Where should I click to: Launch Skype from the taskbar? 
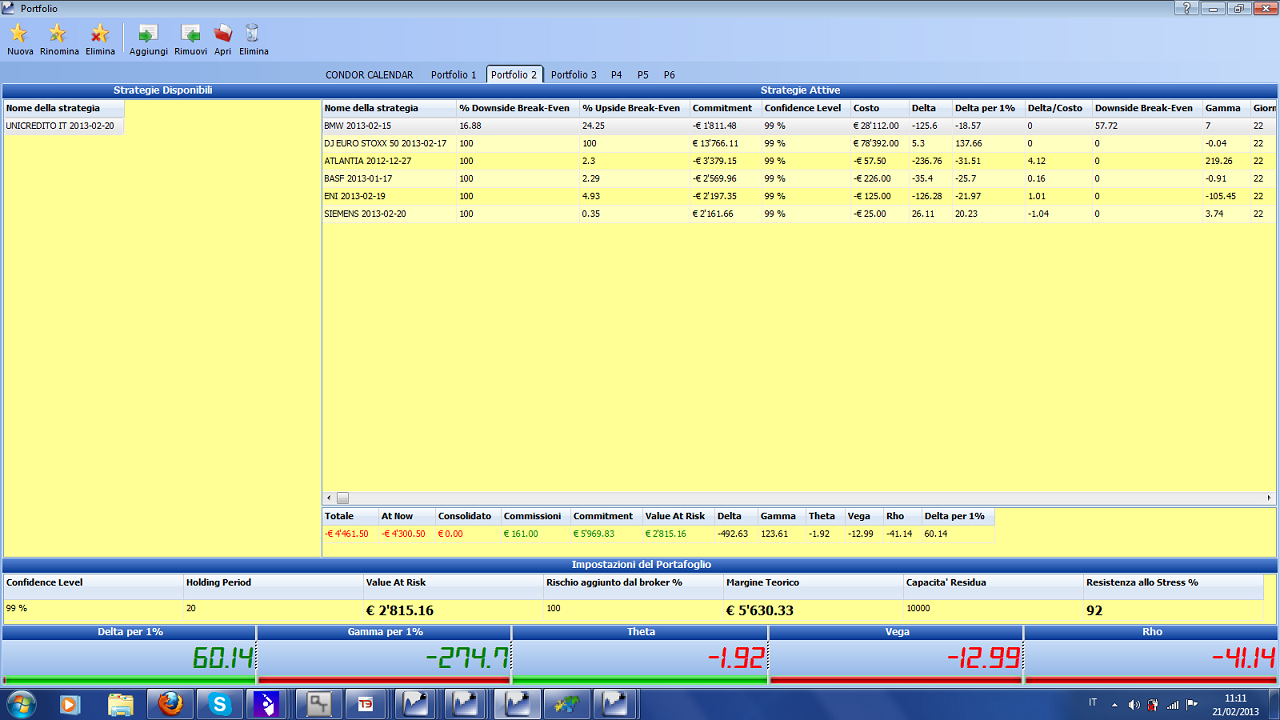(x=220, y=704)
